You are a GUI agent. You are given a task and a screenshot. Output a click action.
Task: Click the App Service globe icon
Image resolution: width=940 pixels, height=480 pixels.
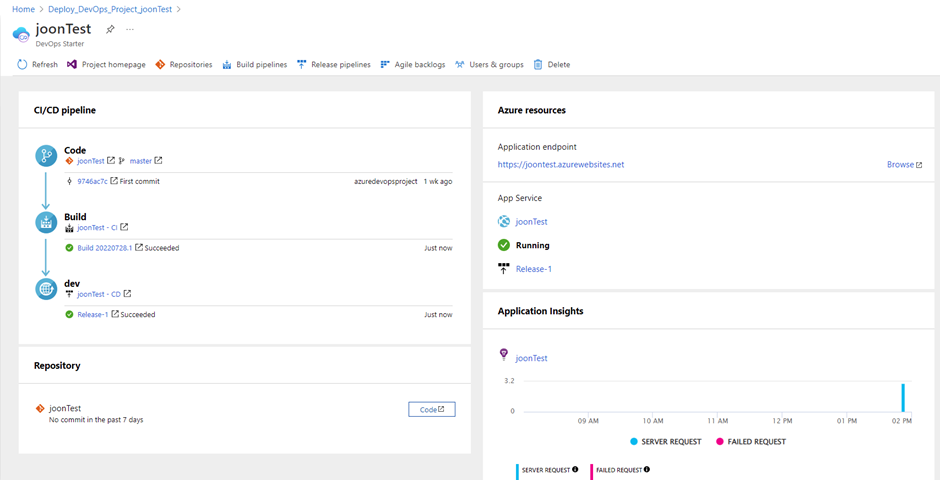504,222
